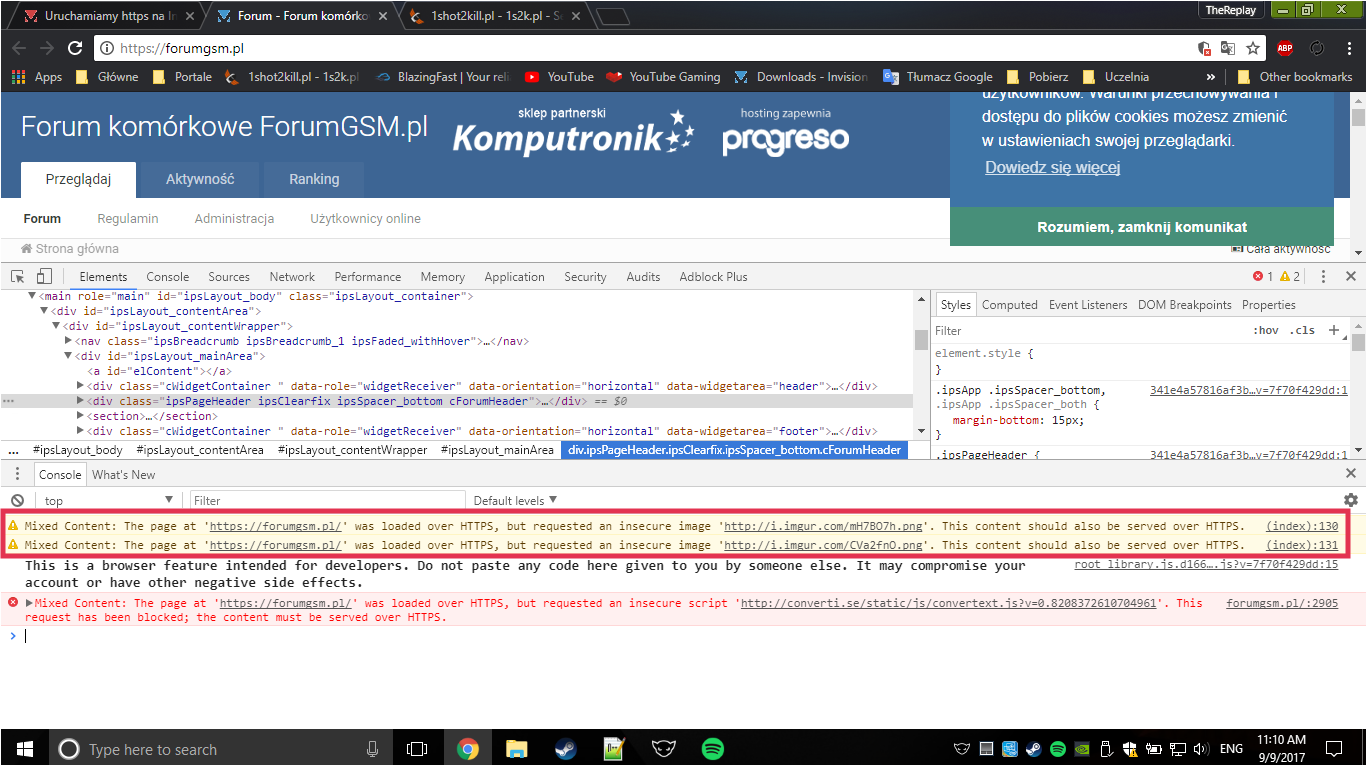Open Spotify from the taskbar

[x=712, y=748]
